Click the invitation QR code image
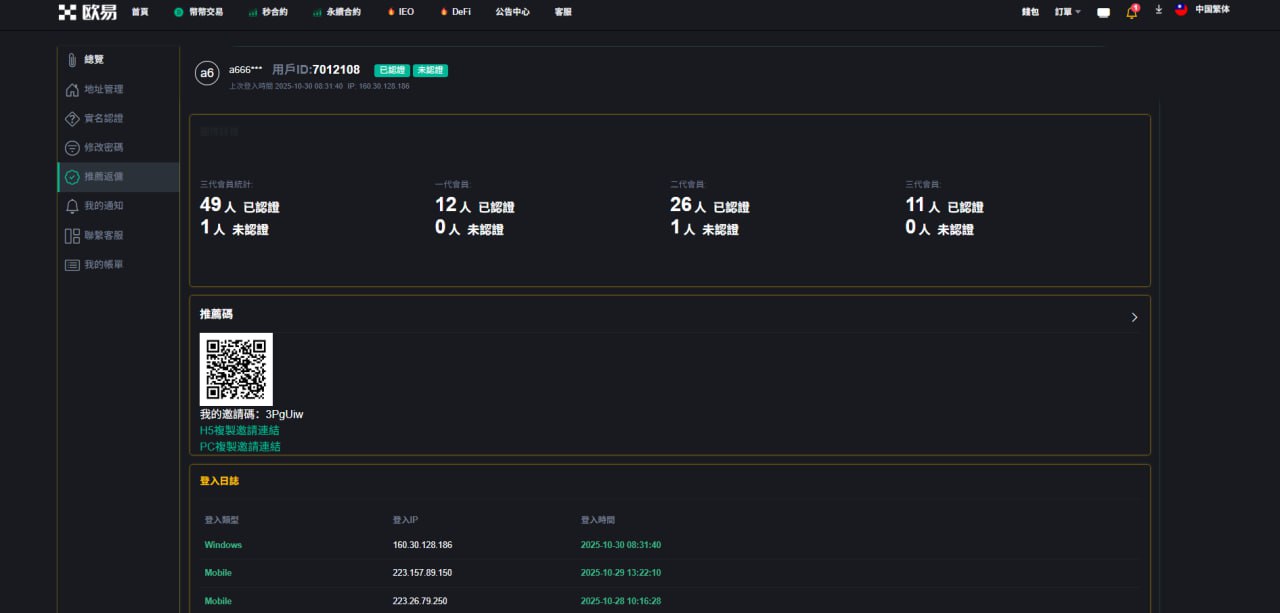Viewport: 1280px width, 613px height. pos(236,369)
